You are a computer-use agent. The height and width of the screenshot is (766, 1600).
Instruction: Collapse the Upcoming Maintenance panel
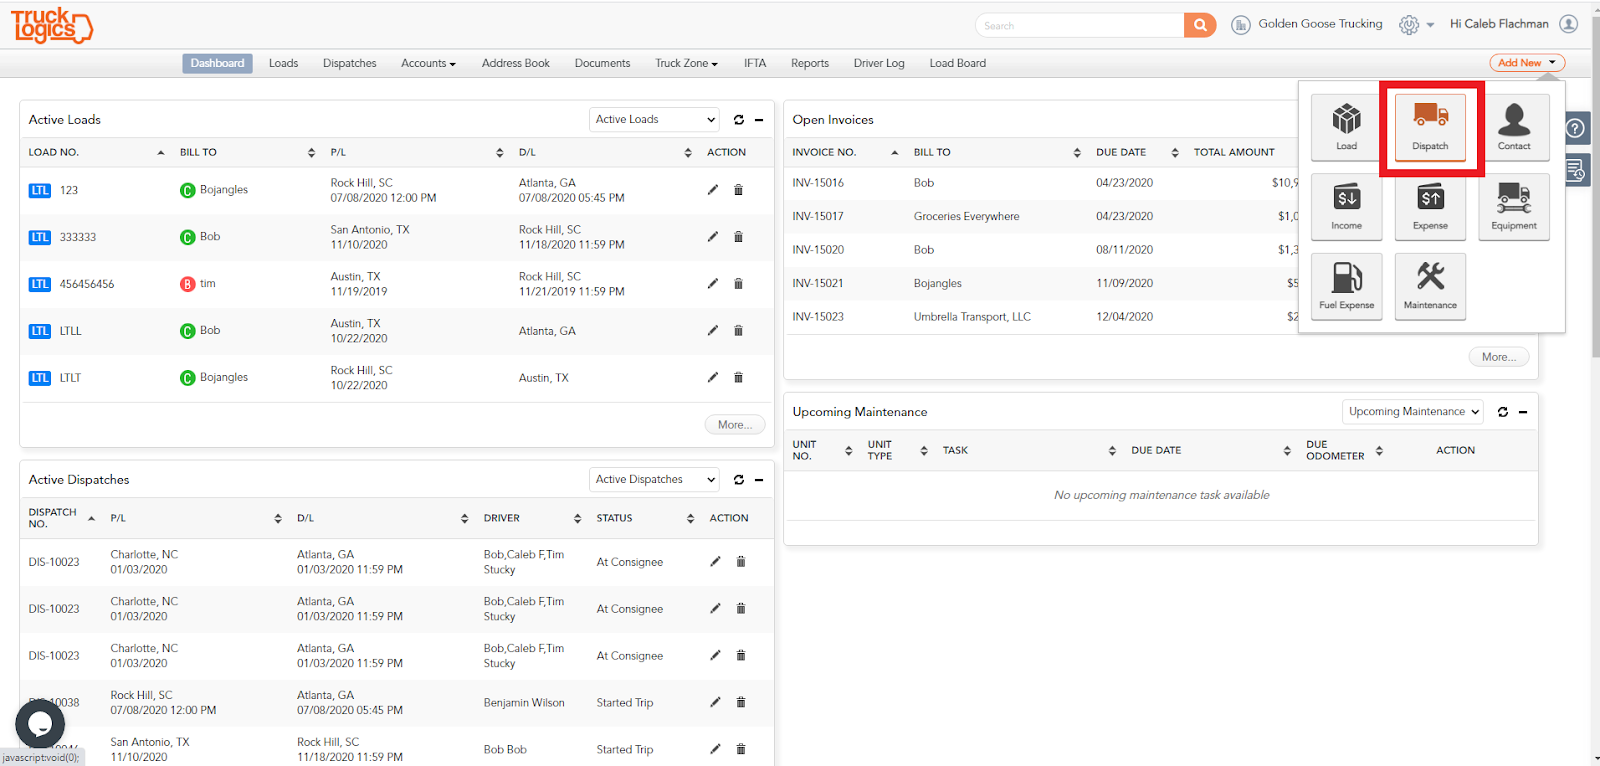pyautogui.click(x=1523, y=412)
